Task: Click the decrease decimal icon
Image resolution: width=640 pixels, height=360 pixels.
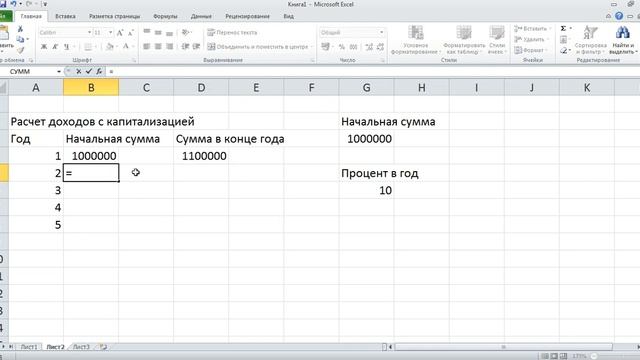Action: click(380, 47)
